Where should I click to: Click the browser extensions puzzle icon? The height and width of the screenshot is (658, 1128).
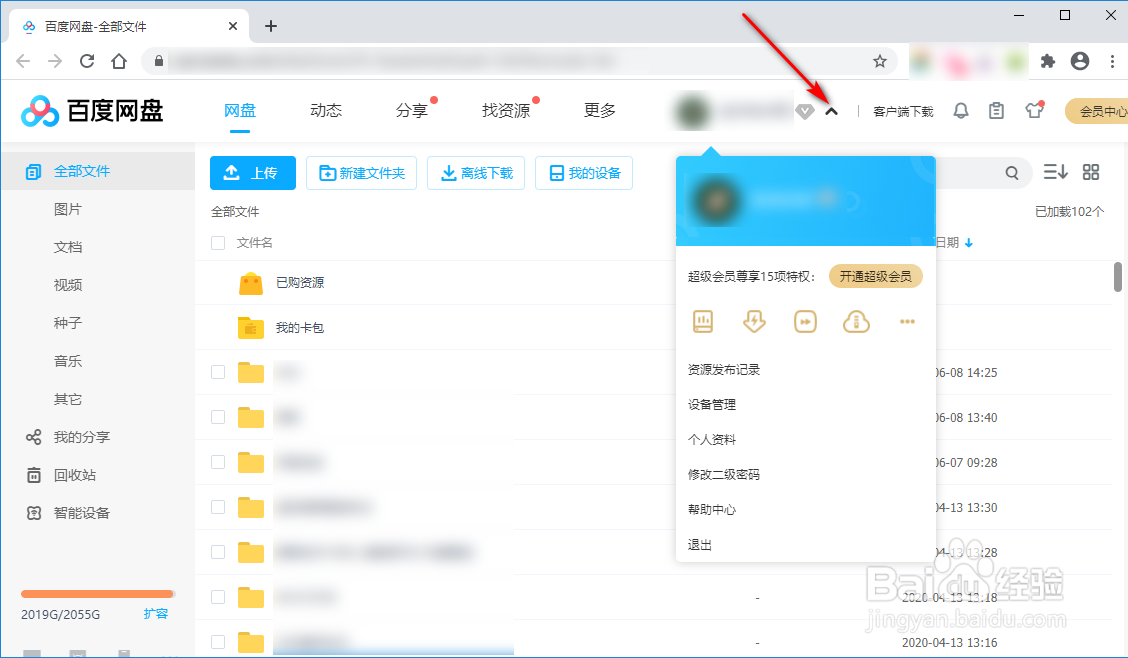1047,61
